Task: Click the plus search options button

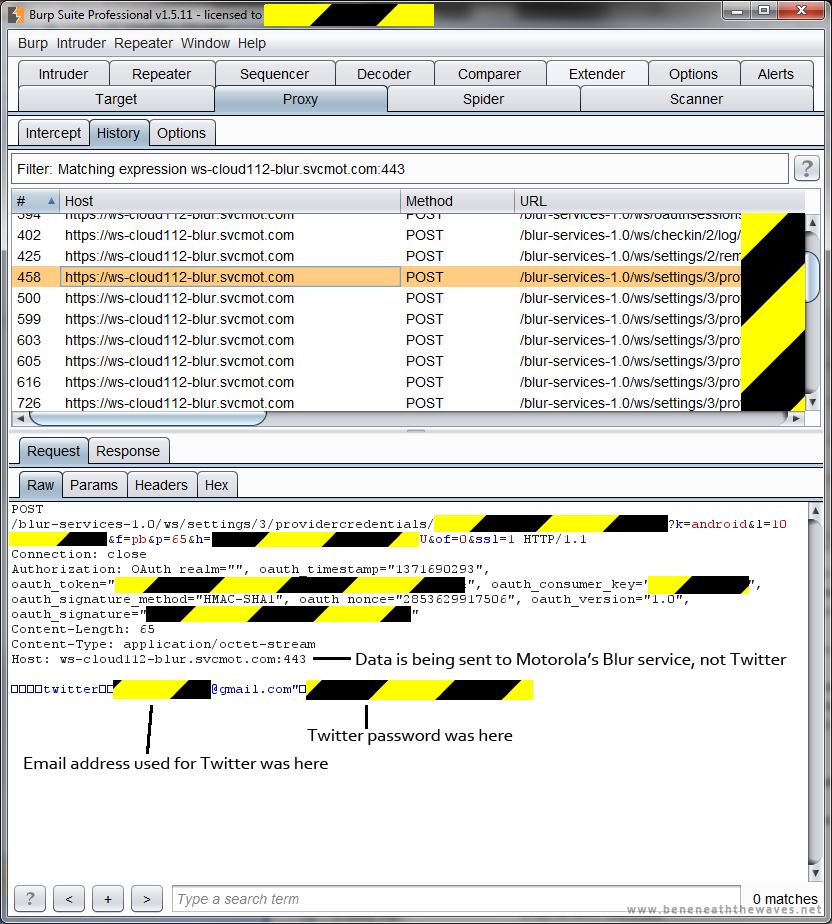Action: 108,899
